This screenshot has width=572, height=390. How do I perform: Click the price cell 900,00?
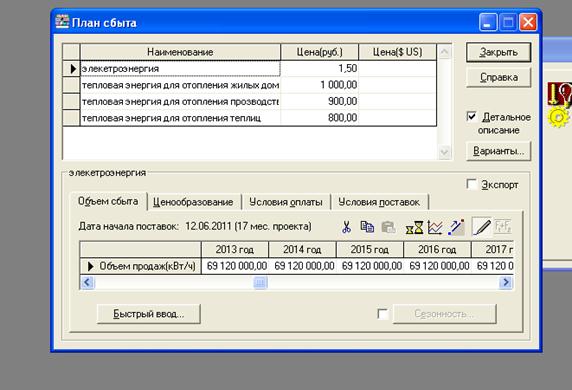[320, 101]
